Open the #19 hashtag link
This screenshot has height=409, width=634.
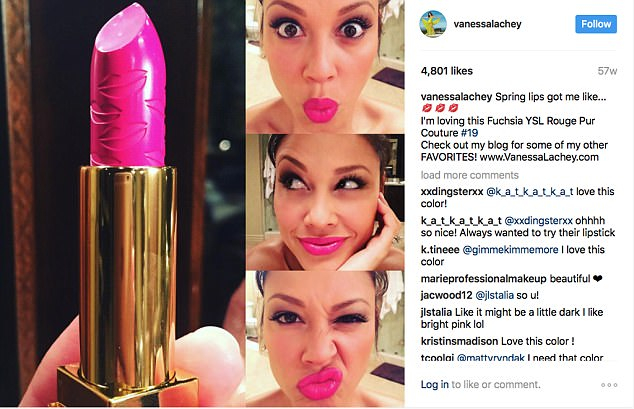[469, 133]
